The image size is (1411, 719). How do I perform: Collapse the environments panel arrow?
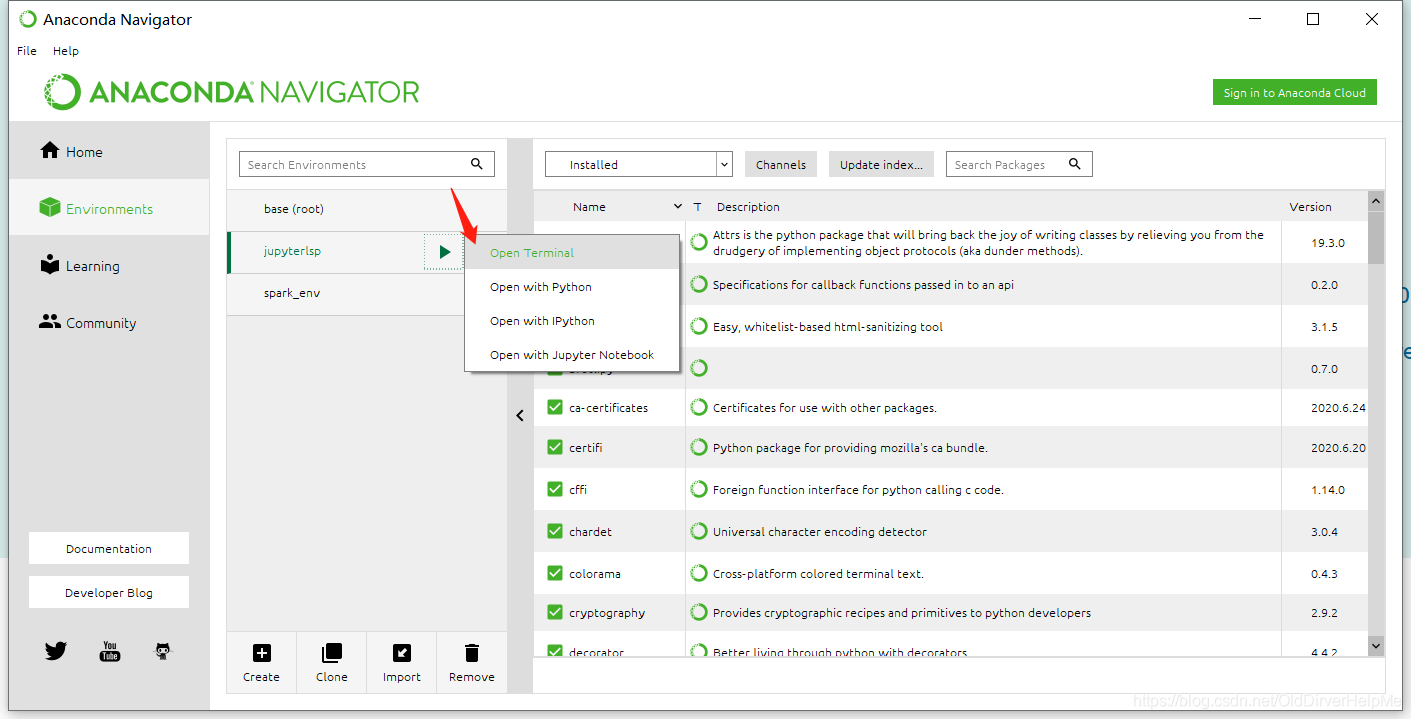[x=520, y=415]
